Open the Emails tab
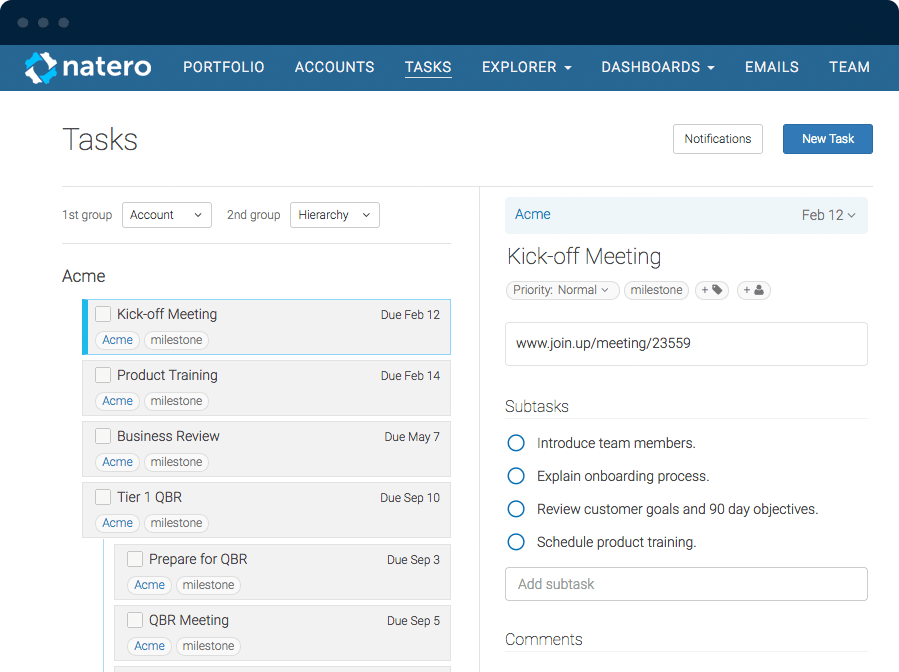The image size is (899, 672). point(772,67)
